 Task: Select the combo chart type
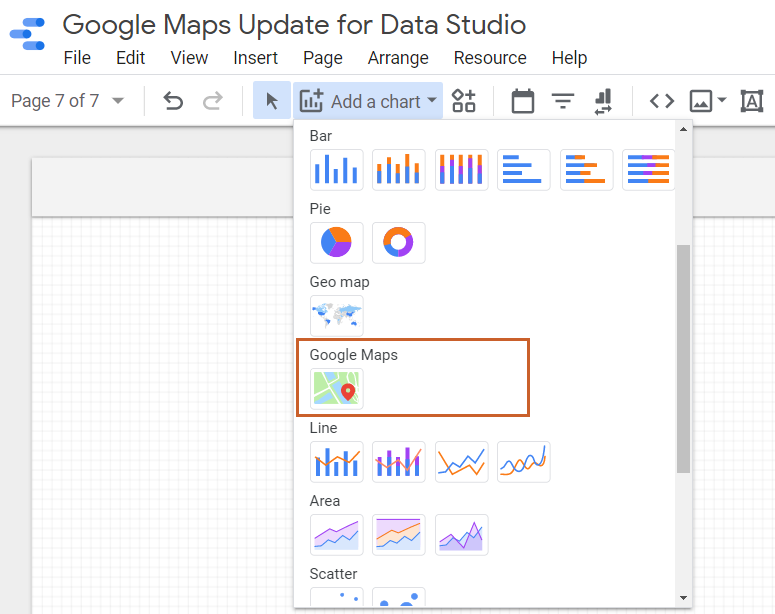337,462
